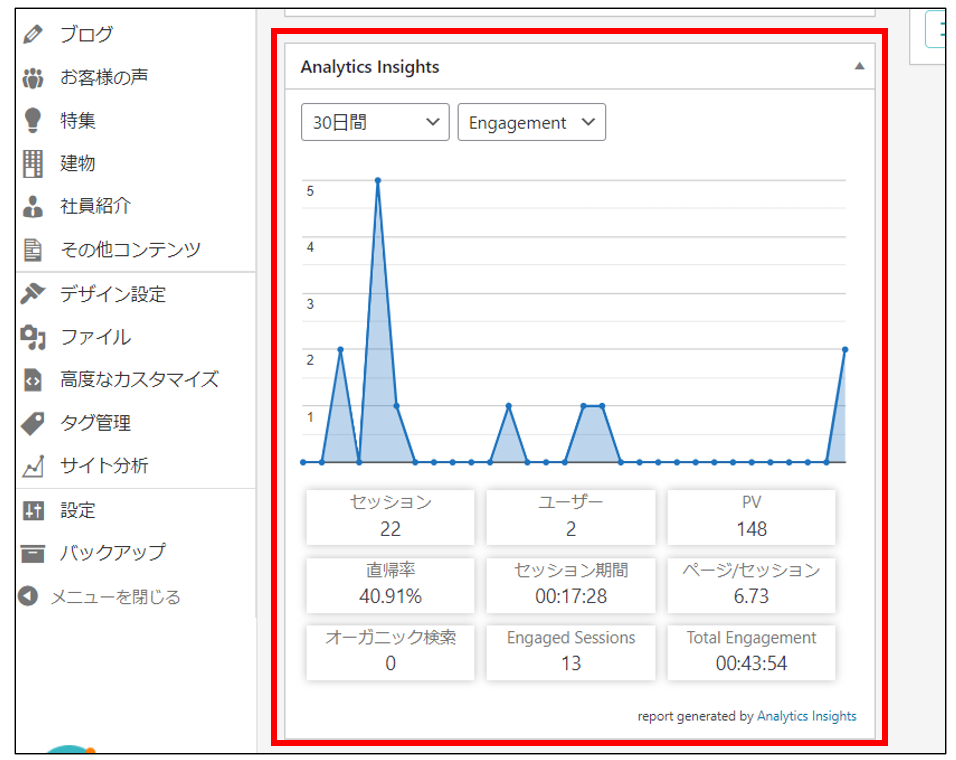Click the pencil icon beside ブログ
Viewport: 956px width, 760px height.
tap(33, 34)
